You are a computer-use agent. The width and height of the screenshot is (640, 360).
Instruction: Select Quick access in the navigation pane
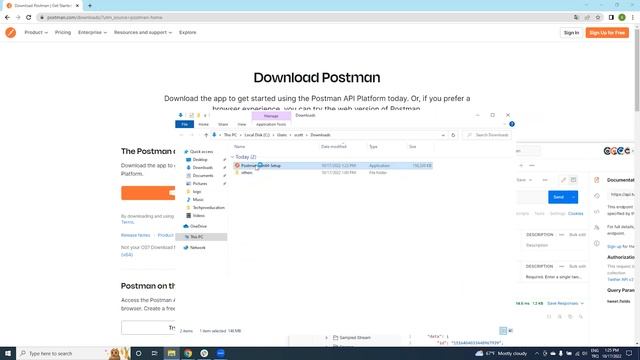point(201,152)
